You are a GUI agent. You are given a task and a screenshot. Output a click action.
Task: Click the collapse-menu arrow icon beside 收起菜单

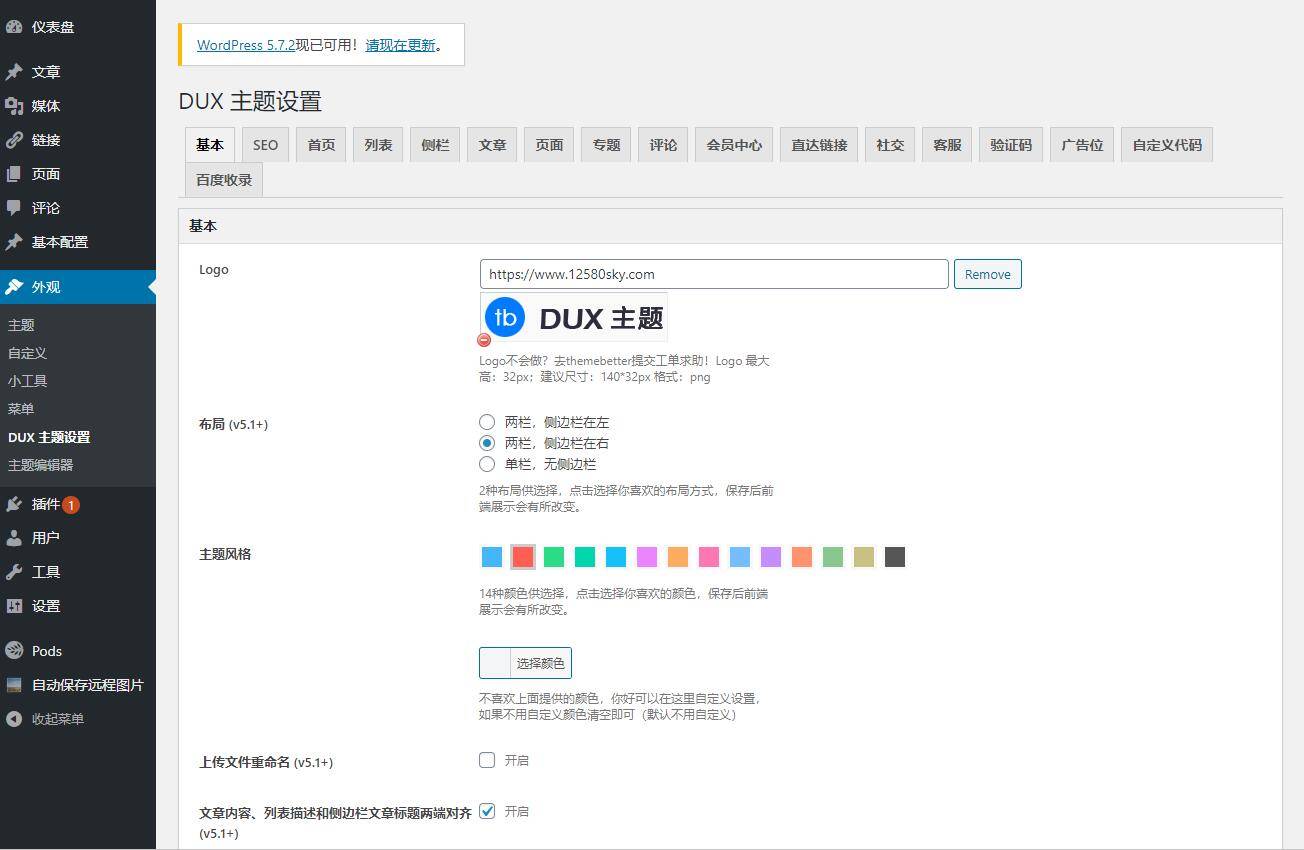pos(14,719)
